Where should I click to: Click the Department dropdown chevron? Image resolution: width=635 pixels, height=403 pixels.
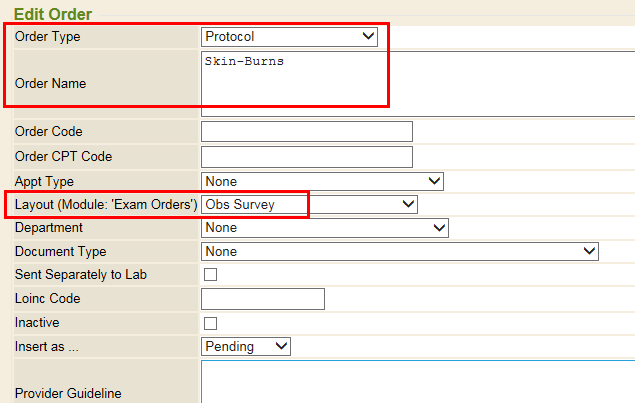439,227
